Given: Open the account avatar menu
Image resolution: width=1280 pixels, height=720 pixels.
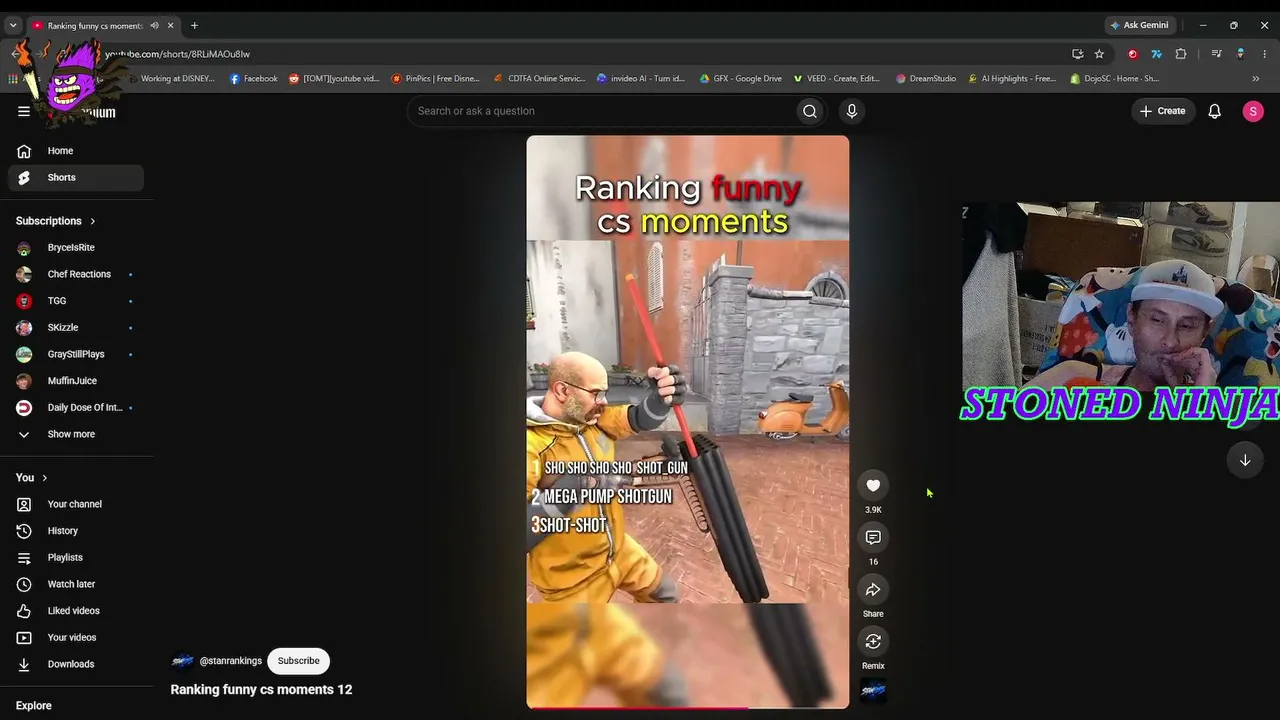Looking at the screenshot, I should [1253, 111].
